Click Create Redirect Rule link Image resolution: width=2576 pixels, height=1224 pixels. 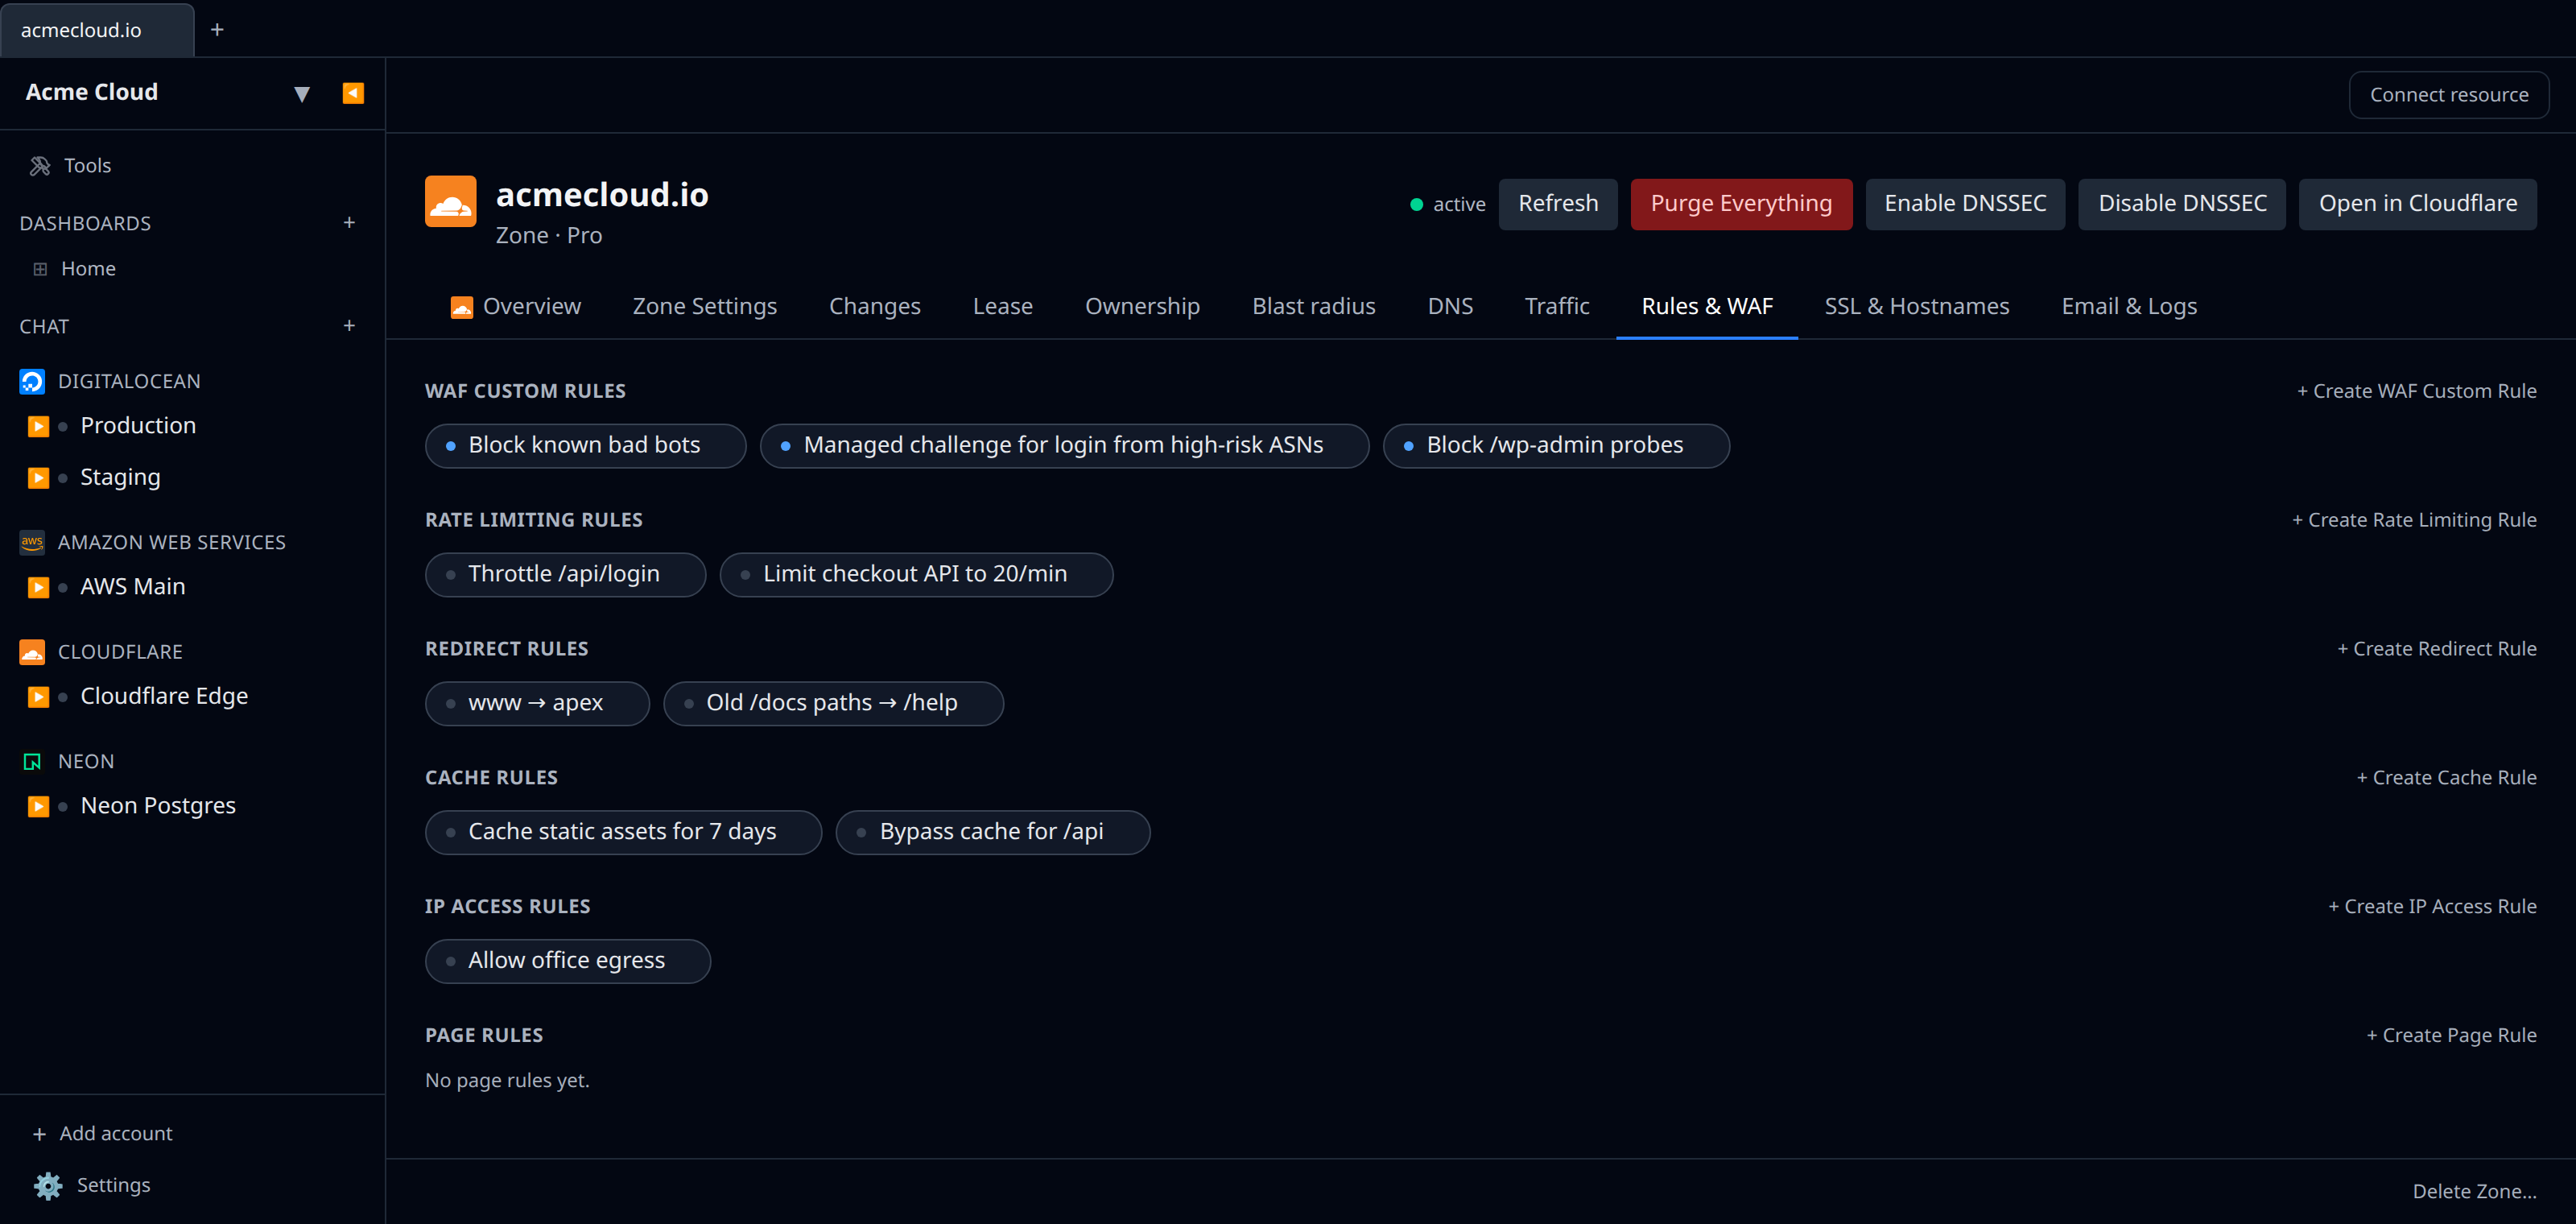[x=2437, y=649]
